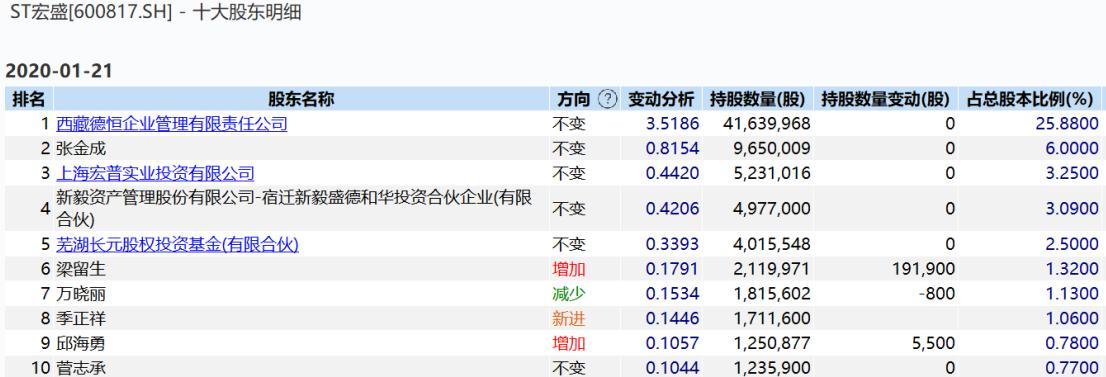The image size is (1106, 377).
Task: Click the 持股数量变动(股) column header
Action: 885,99
